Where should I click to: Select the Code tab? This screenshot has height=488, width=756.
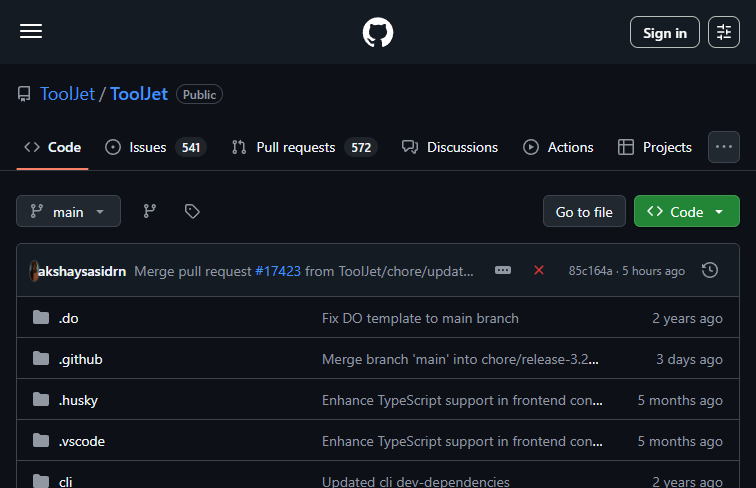[53, 147]
